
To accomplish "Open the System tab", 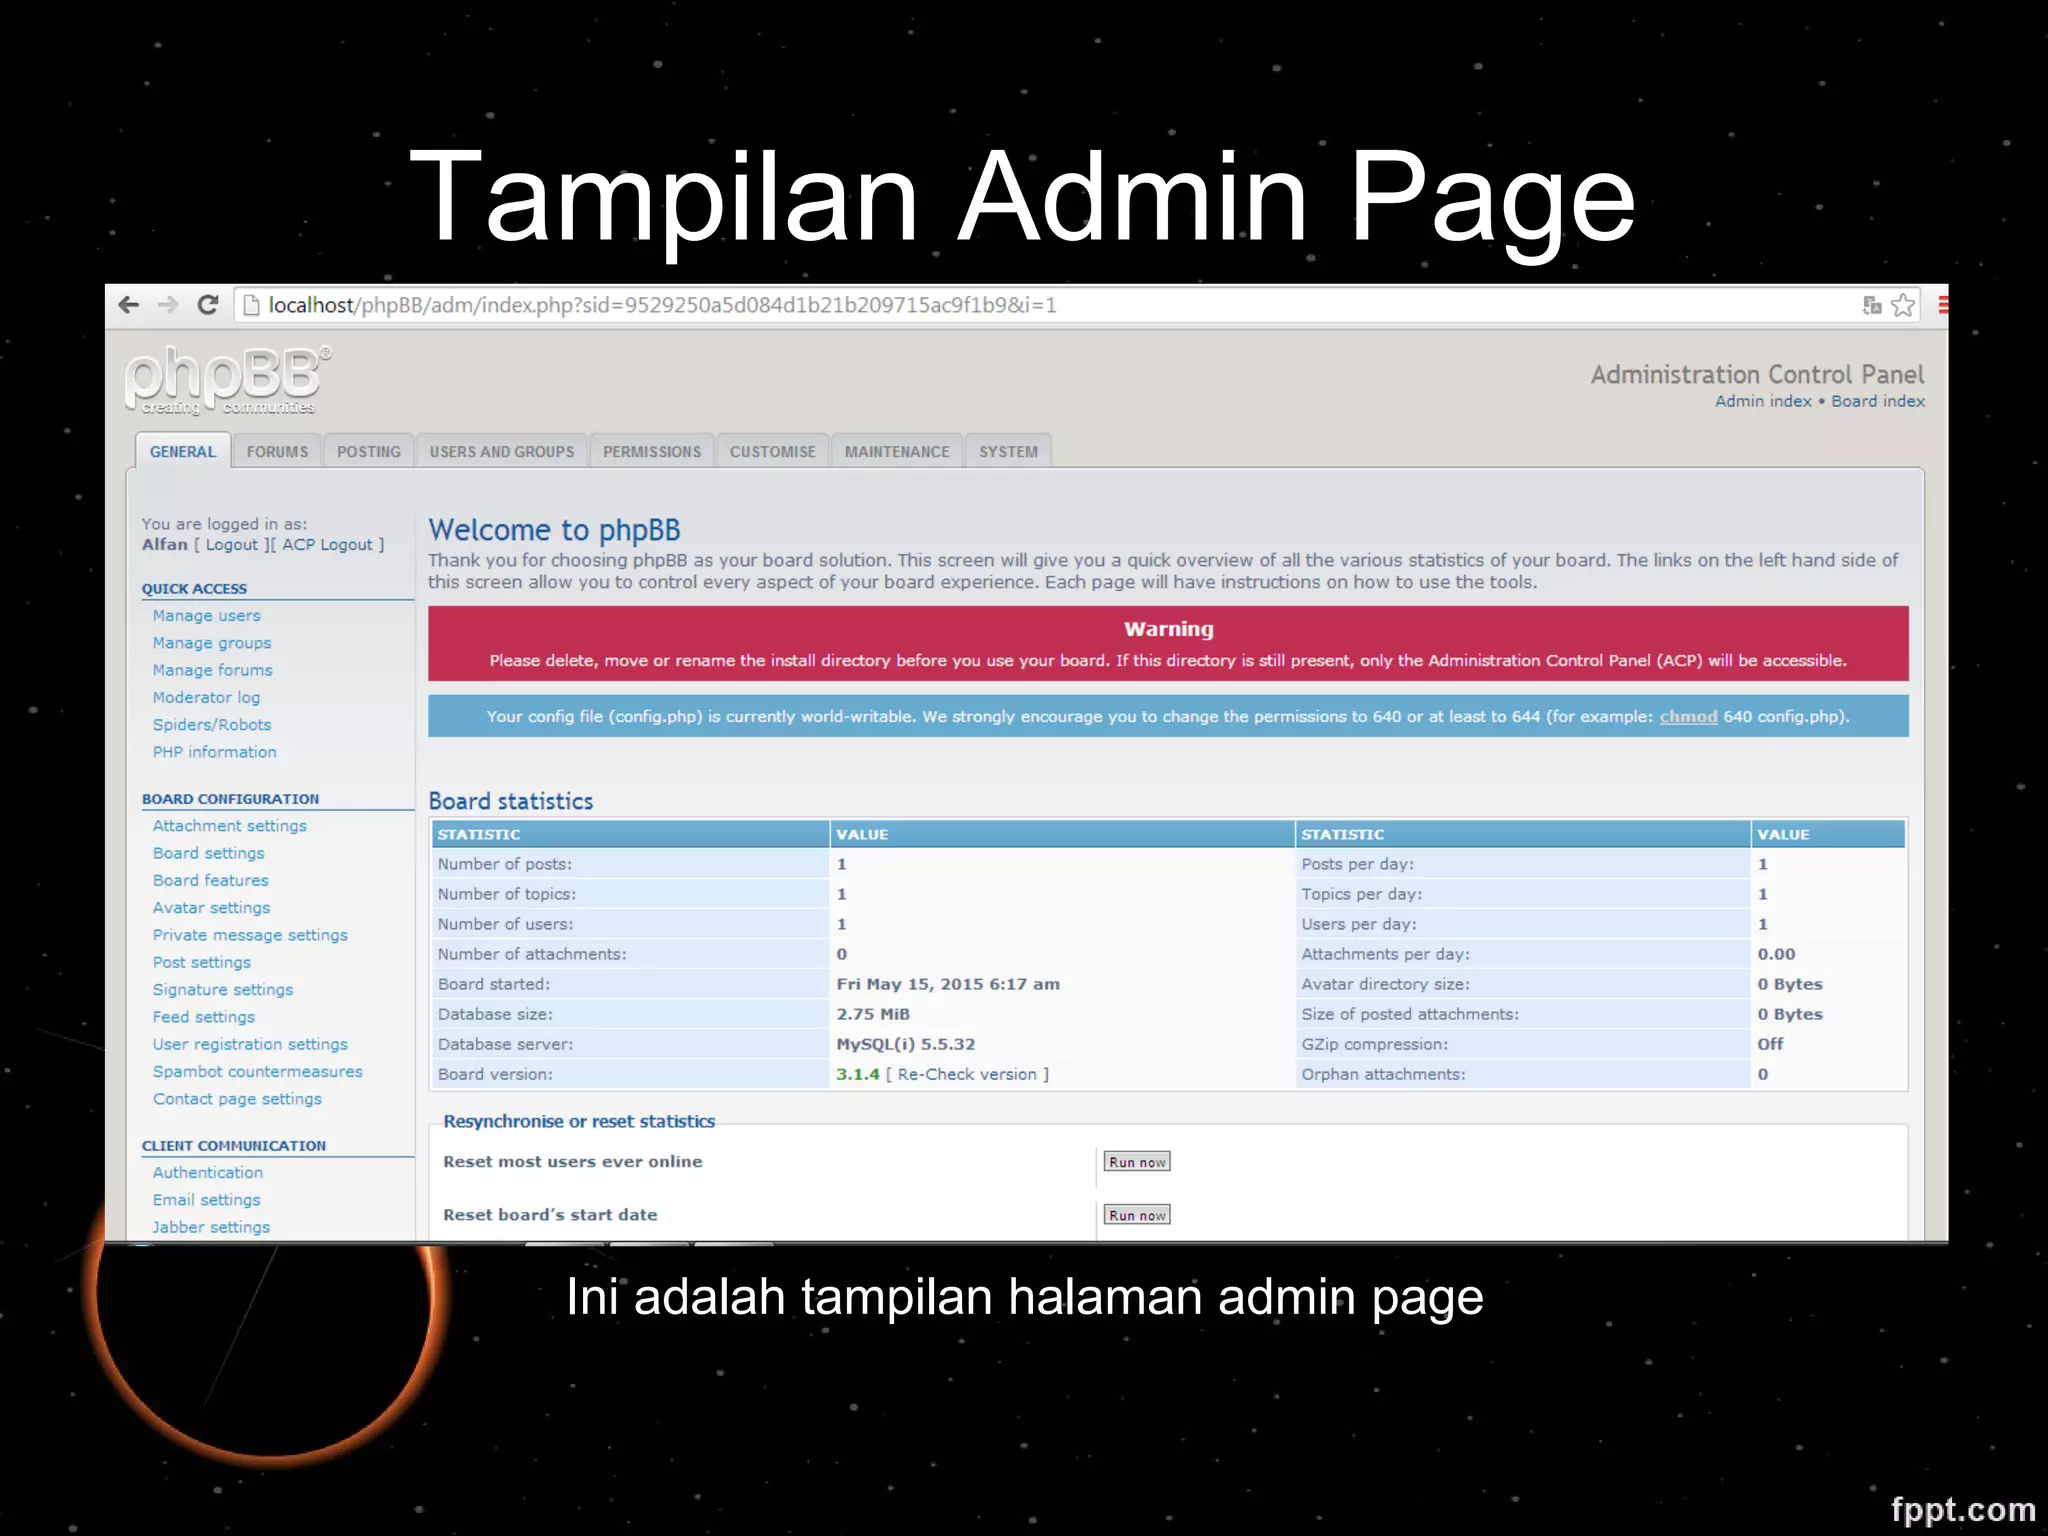I will tap(1008, 451).
